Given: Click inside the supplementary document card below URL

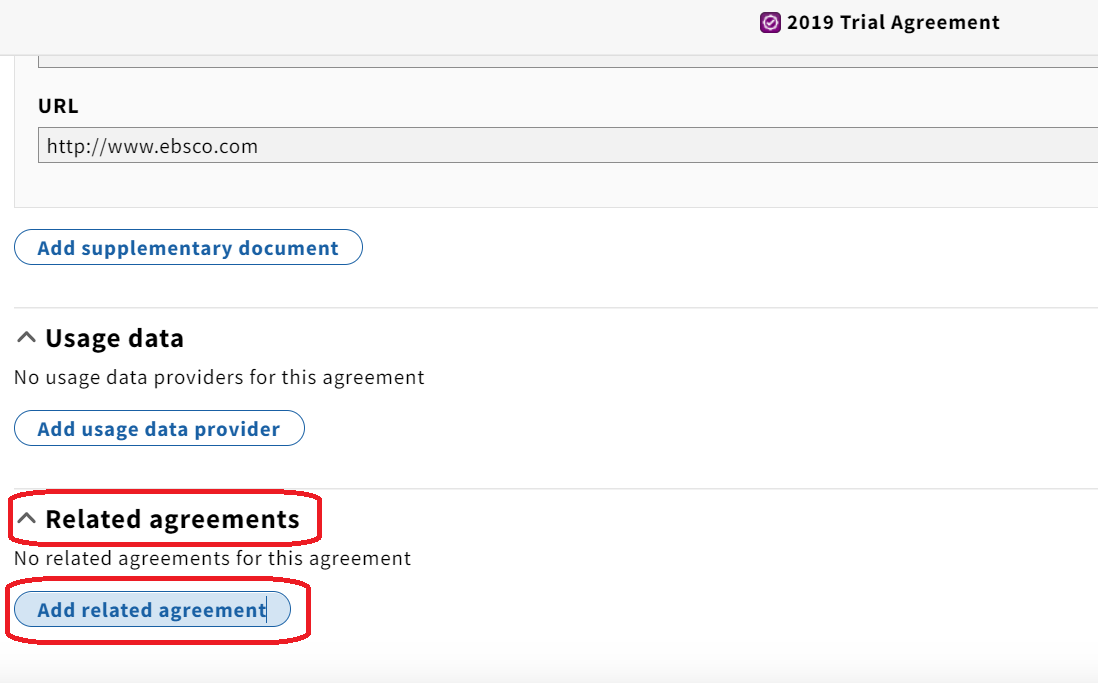Looking at the screenshot, I should [x=560, y=184].
